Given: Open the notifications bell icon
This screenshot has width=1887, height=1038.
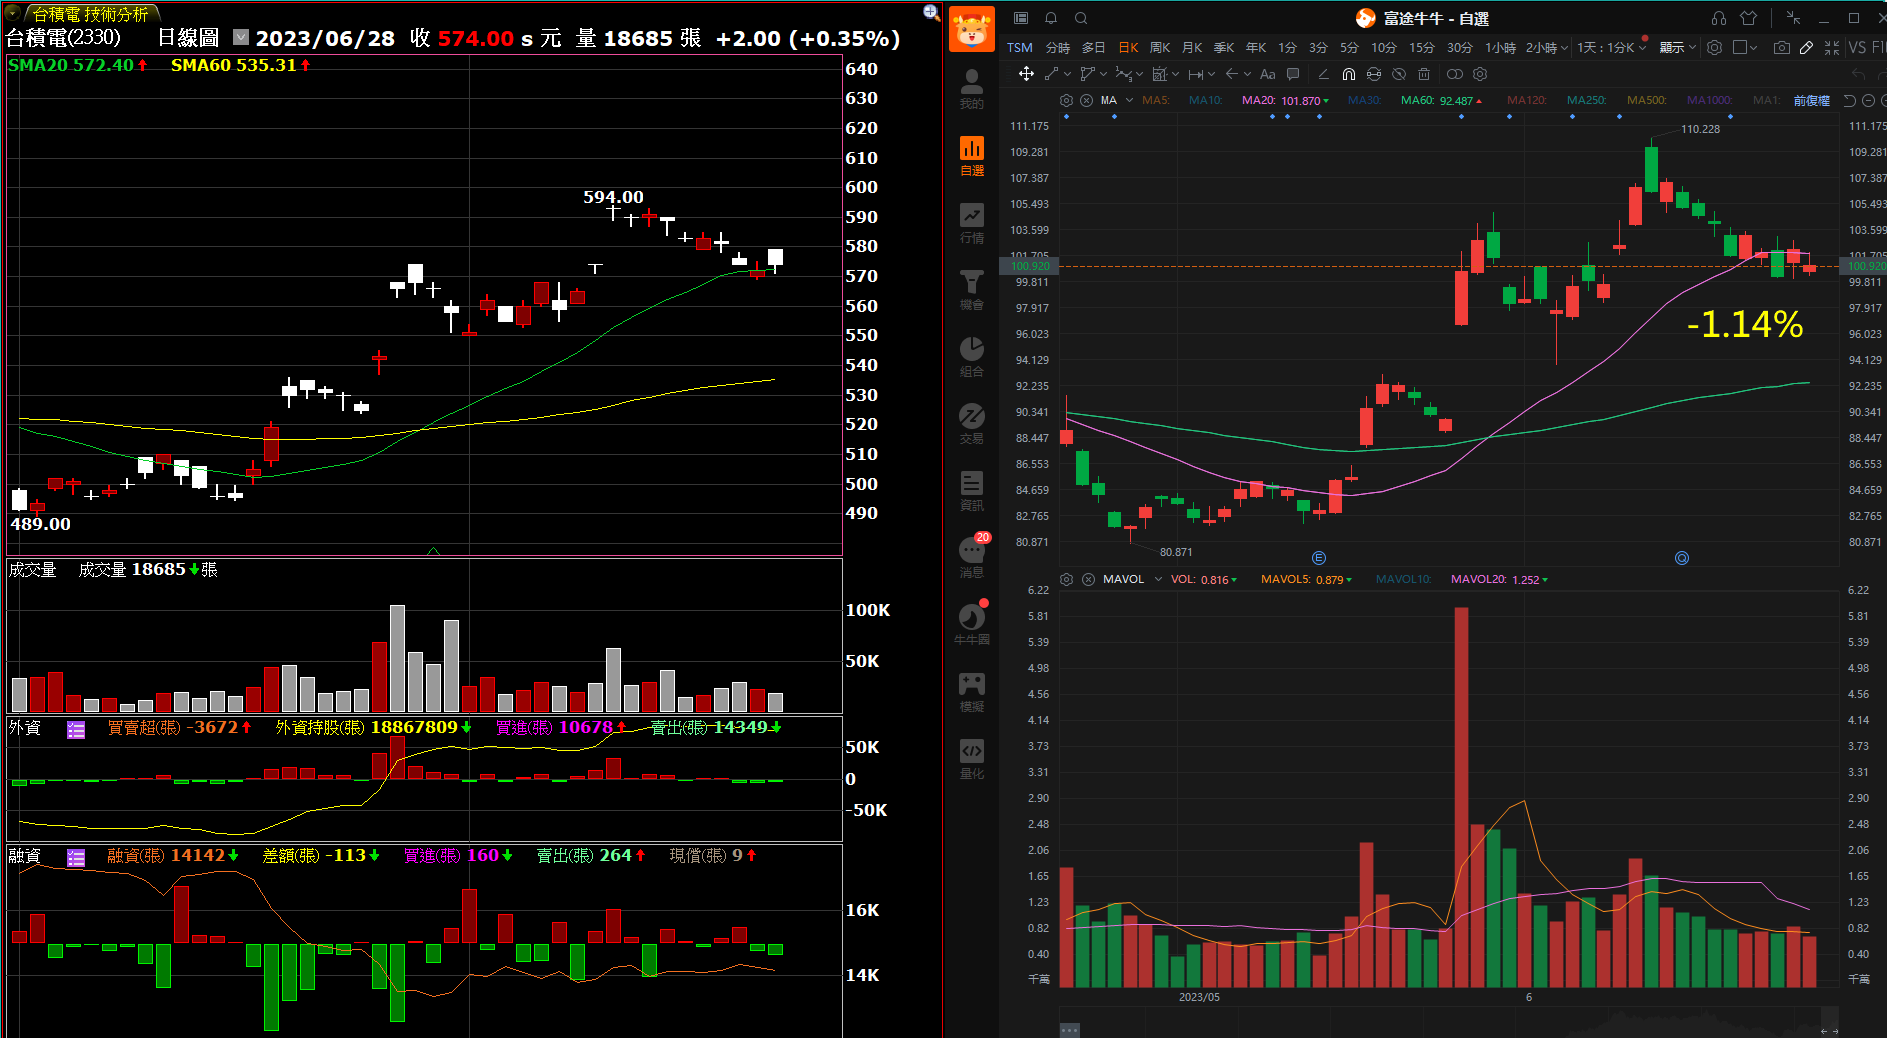Looking at the screenshot, I should tap(1051, 18).
